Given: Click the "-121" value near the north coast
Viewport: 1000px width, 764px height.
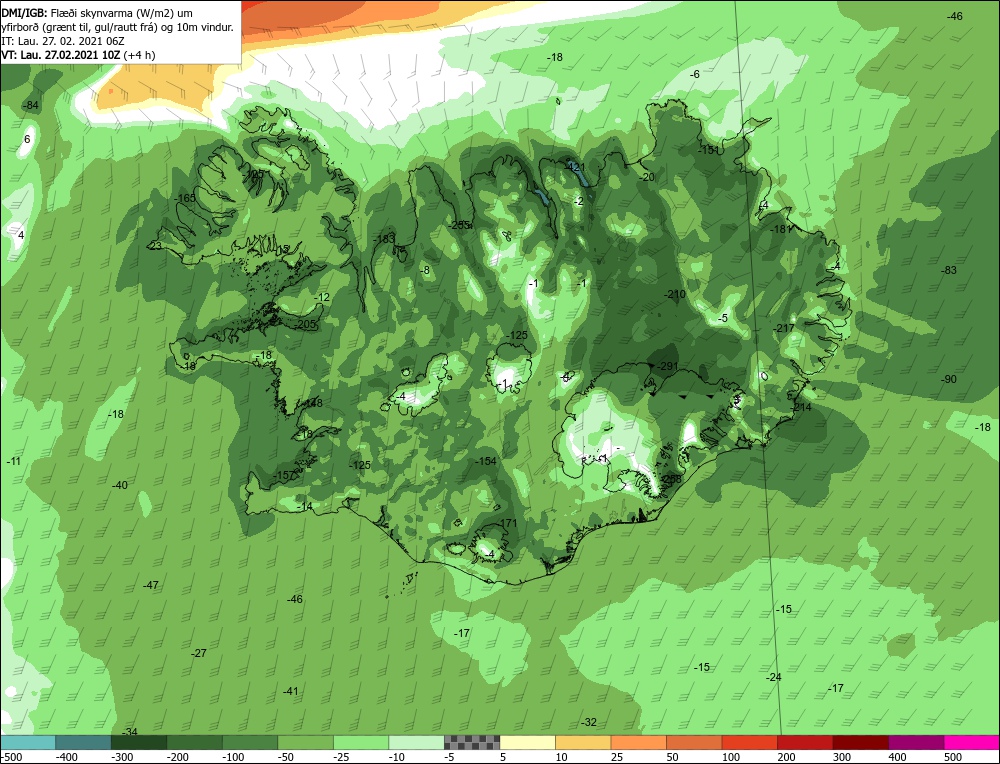Looking at the screenshot, I should 575,167.
